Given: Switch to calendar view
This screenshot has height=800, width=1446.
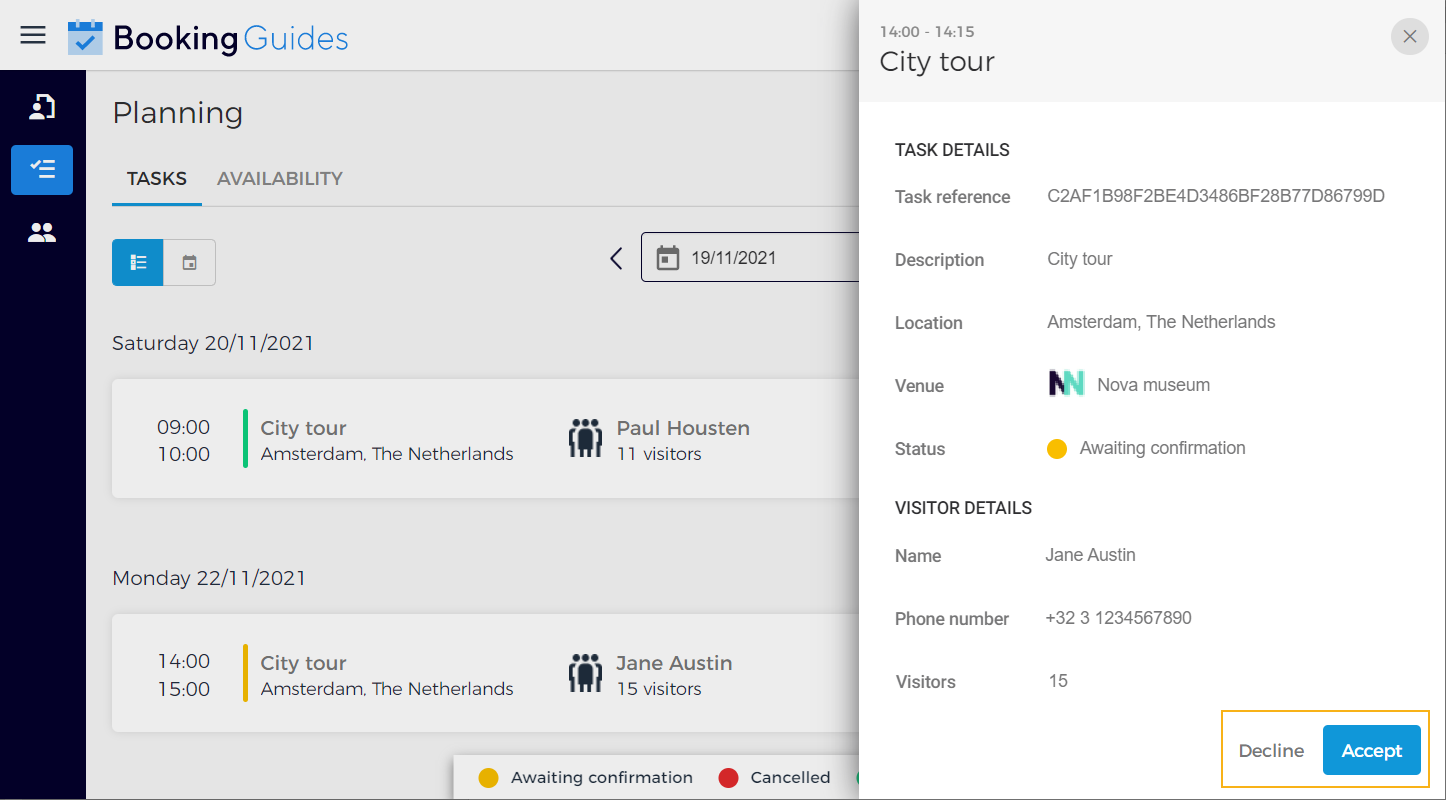Looking at the screenshot, I should 189,262.
